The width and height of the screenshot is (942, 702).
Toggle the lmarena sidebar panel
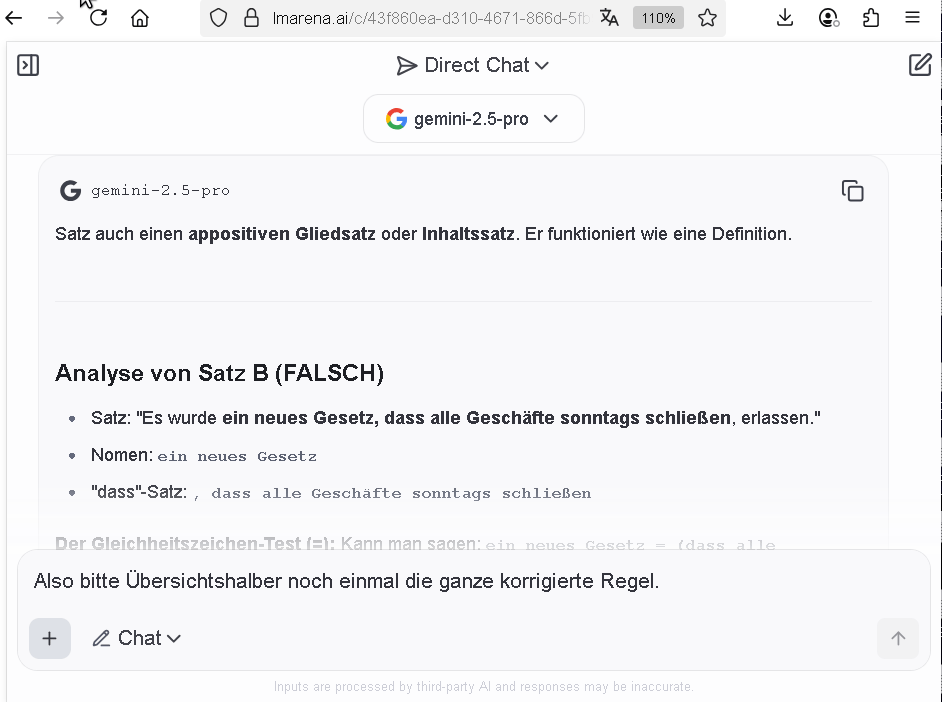pyautogui.click(x=28, y=65)
